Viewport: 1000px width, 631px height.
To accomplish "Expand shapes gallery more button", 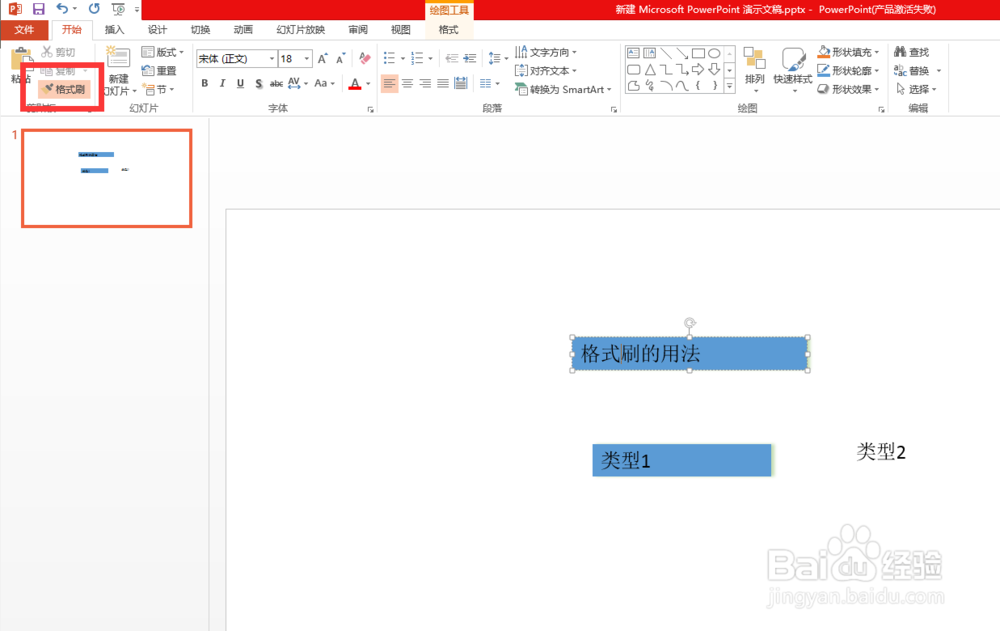I will (x=730, y=85).
